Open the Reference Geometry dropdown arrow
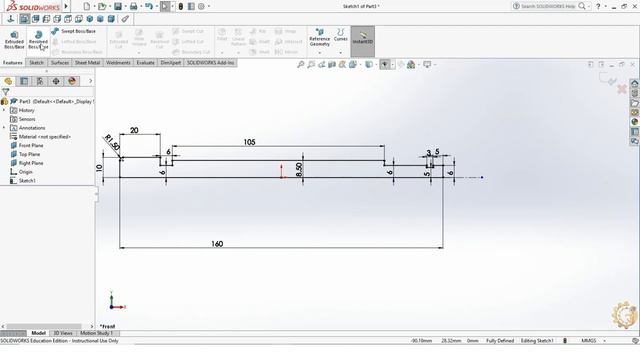Image resolution: width=640 pixels, height=360 pixels. pyautogui.click(x=320, y=53)
